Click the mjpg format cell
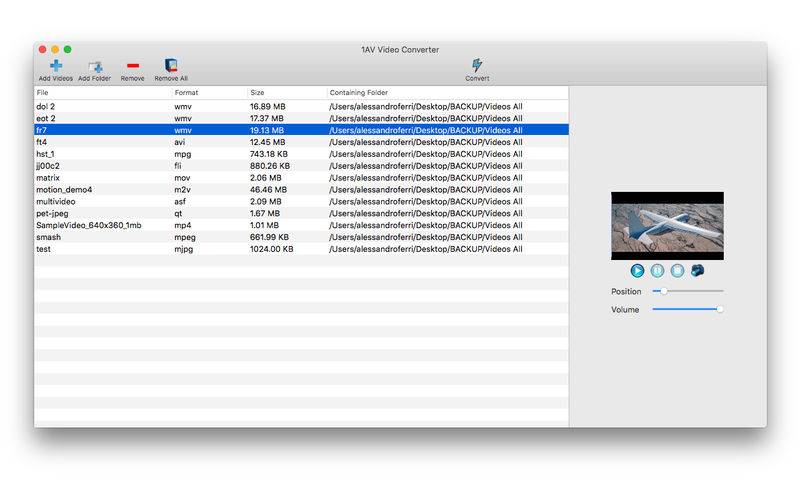800x500 pixels. click(x=184, y=249)
